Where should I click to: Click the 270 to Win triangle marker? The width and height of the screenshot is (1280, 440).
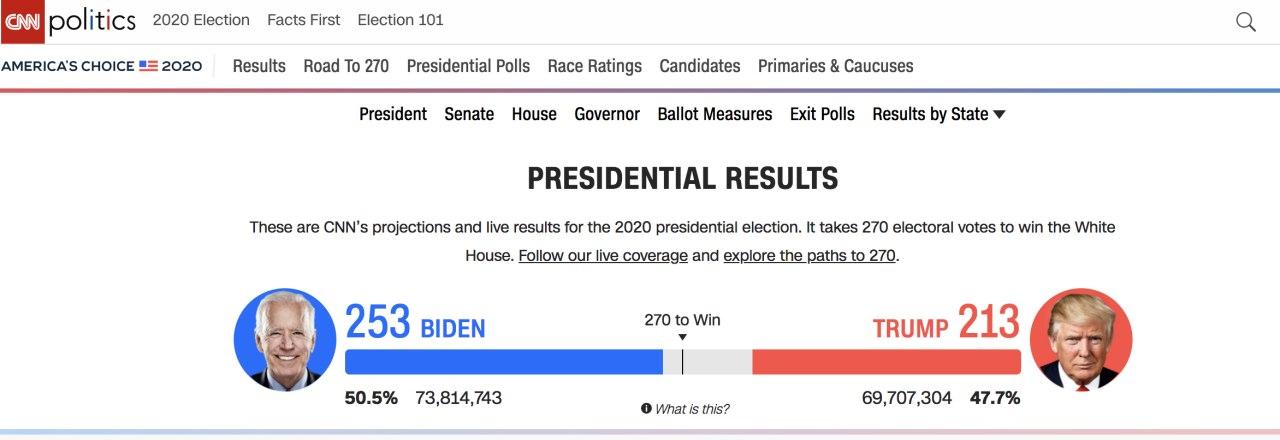(x=682, y=338)
